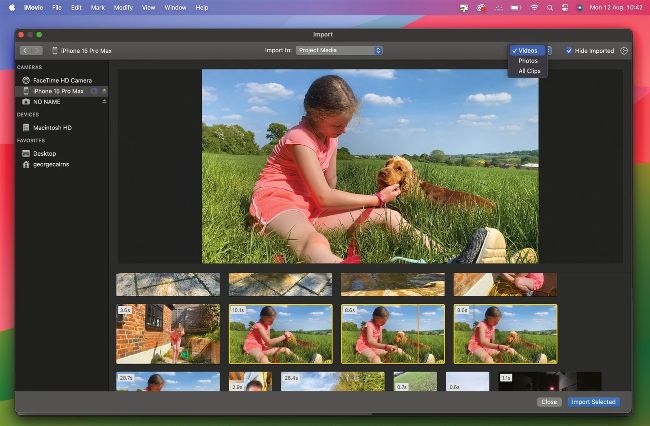Screen dimensions: 650x426
Task: Open the import options circular icon
Action: tap(624, 51)
